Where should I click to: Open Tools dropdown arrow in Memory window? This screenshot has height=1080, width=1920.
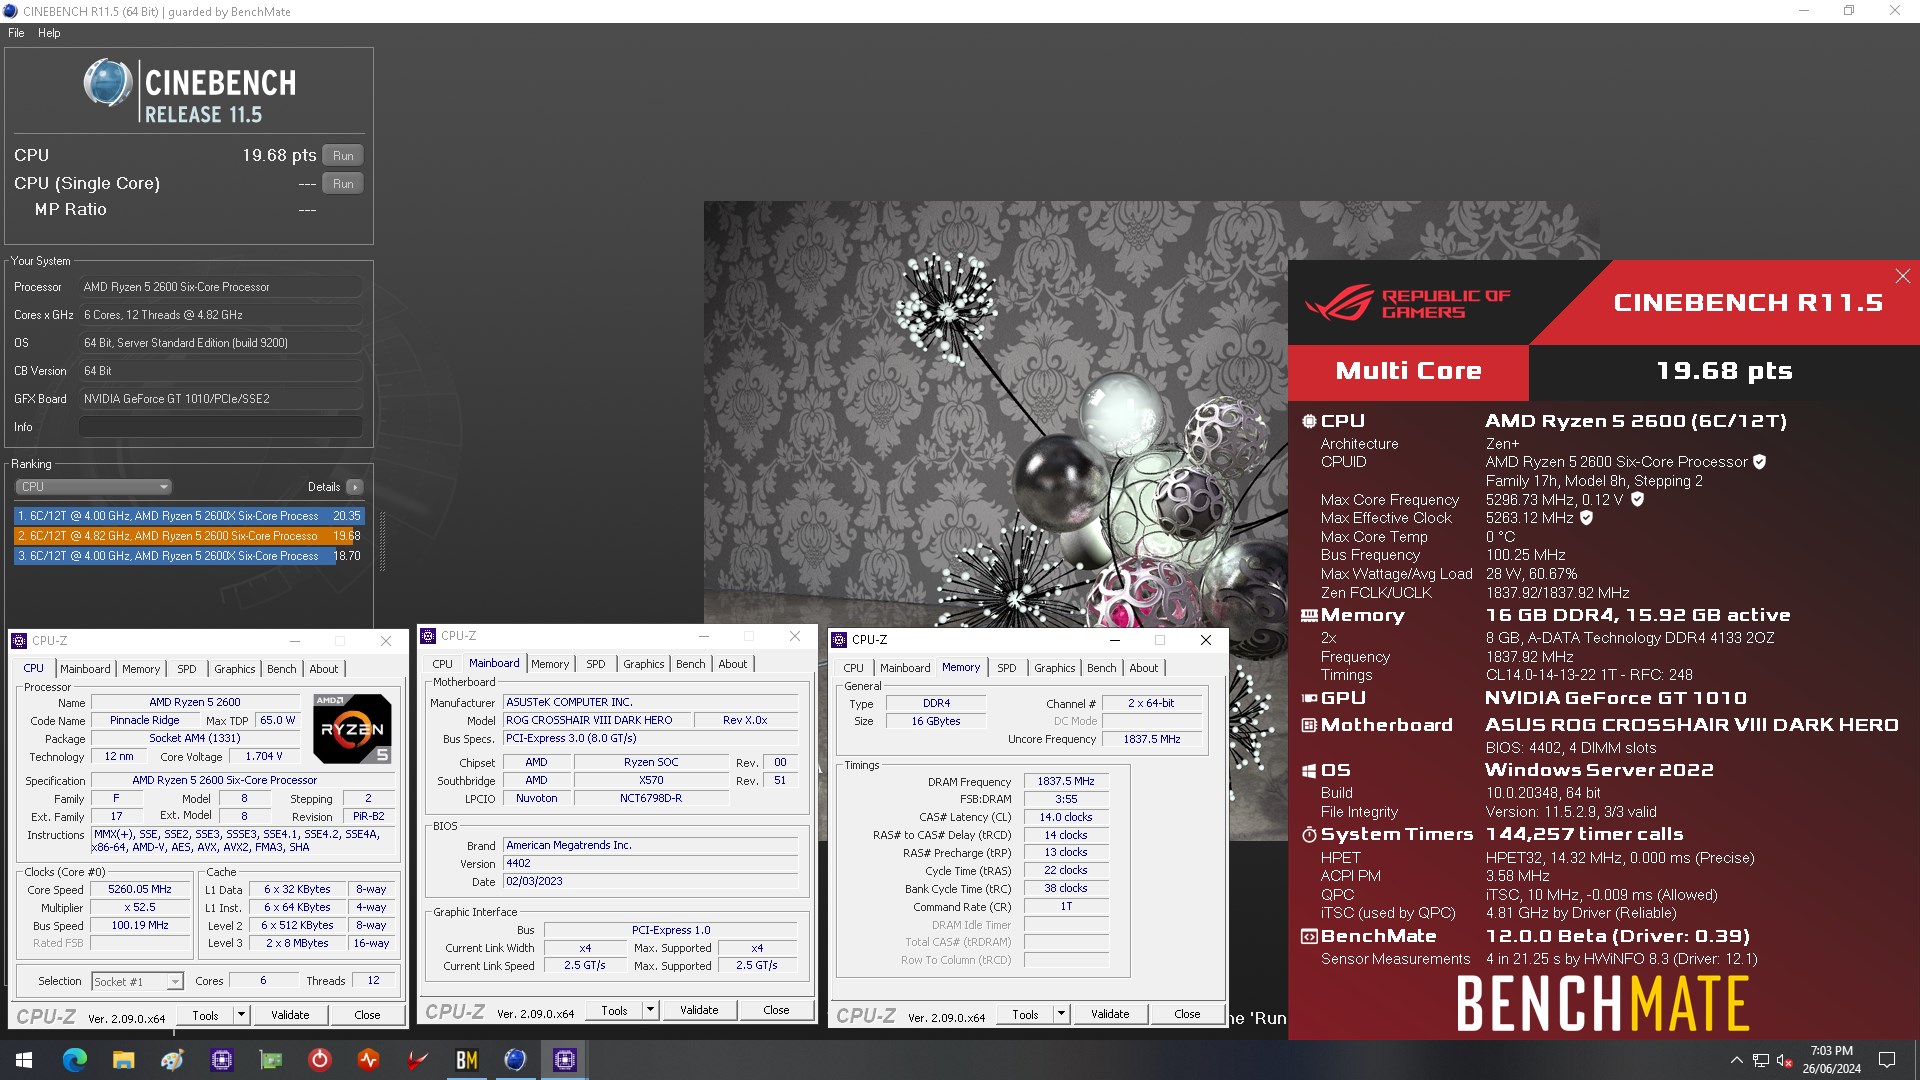(x=1061, y=1014)
